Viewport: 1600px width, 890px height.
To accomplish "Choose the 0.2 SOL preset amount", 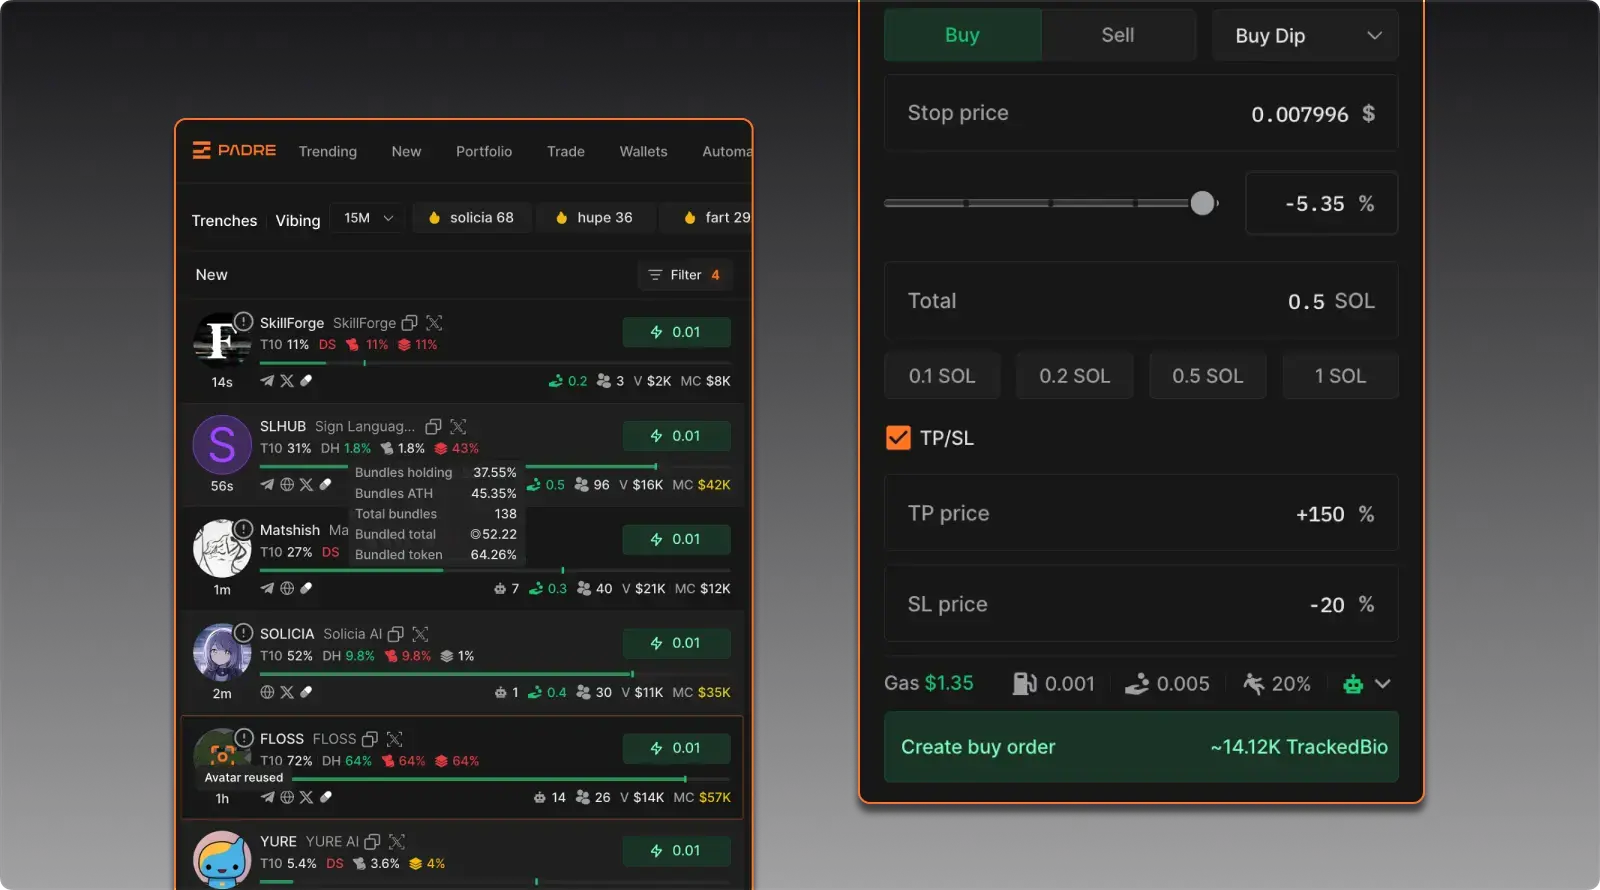I will (x=1074, y=376).
